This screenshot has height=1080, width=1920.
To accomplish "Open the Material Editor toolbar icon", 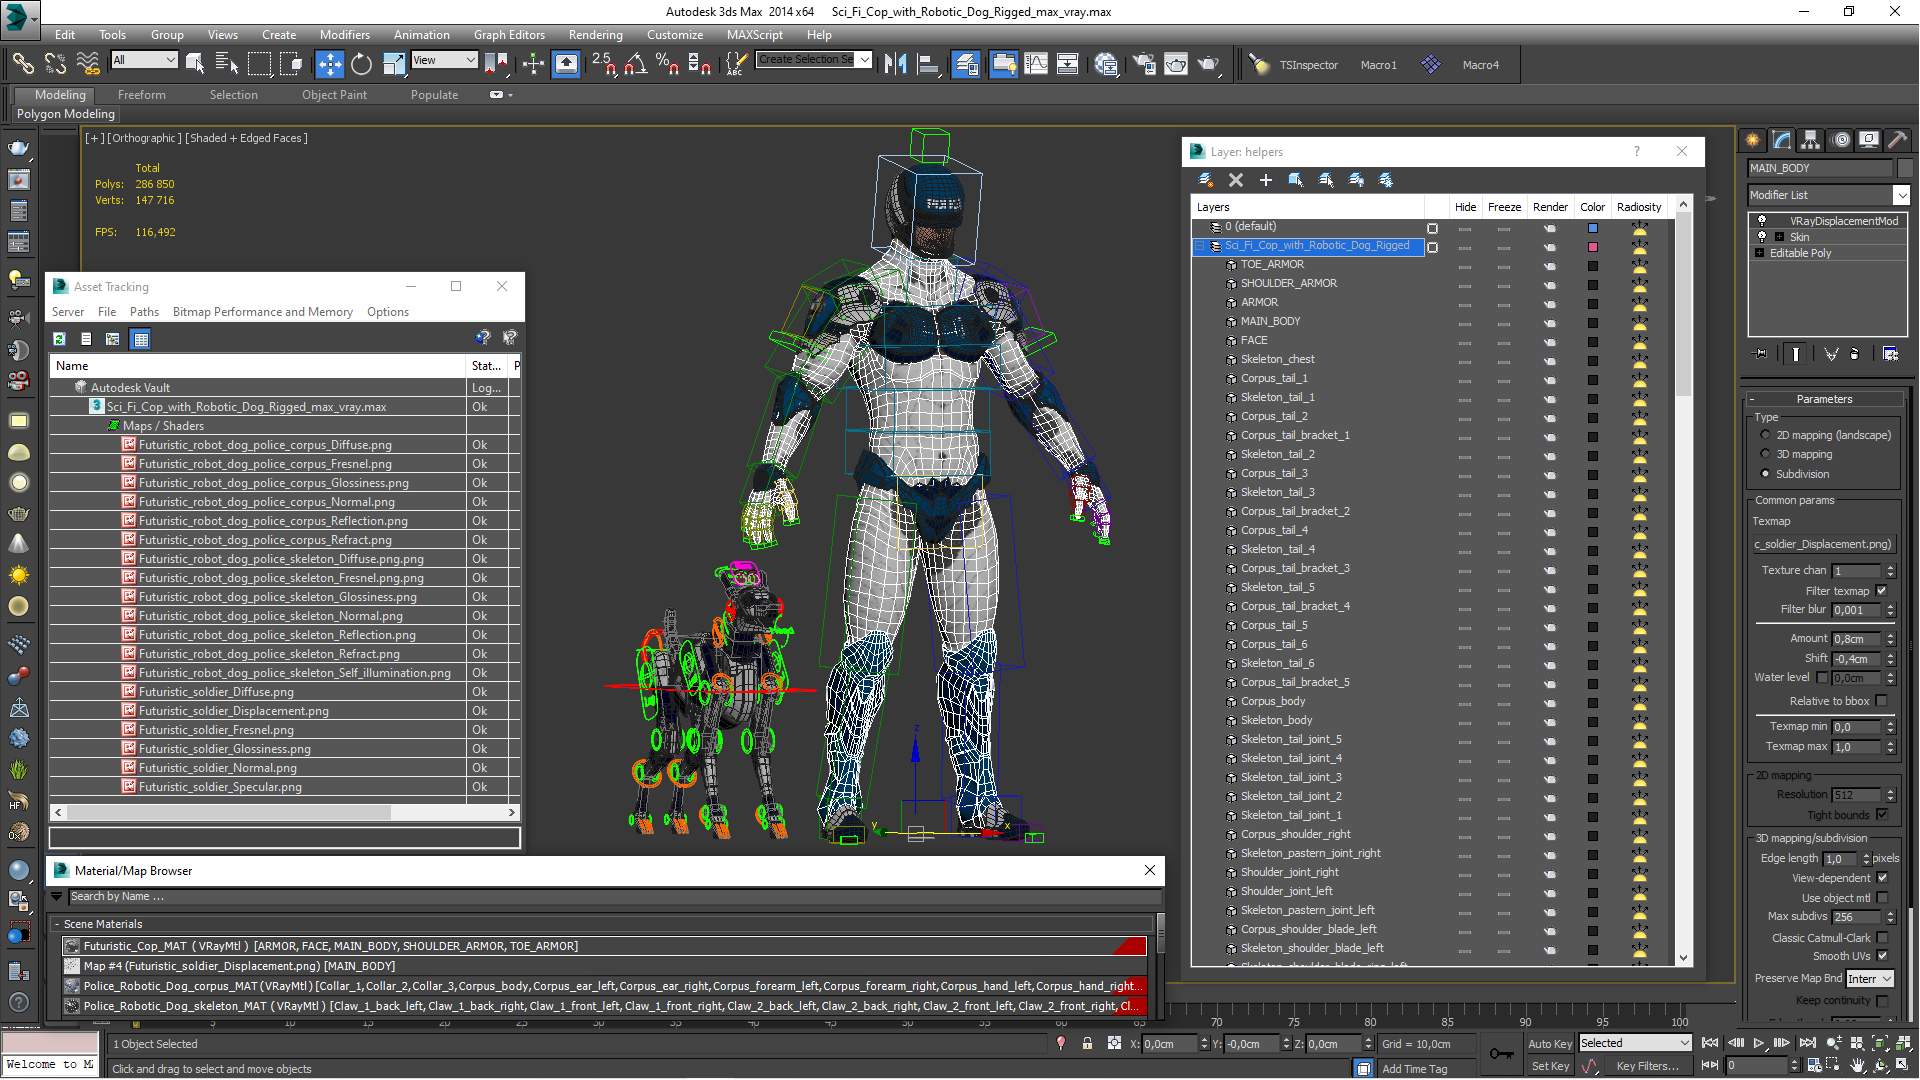I will tap(1106, 64).
